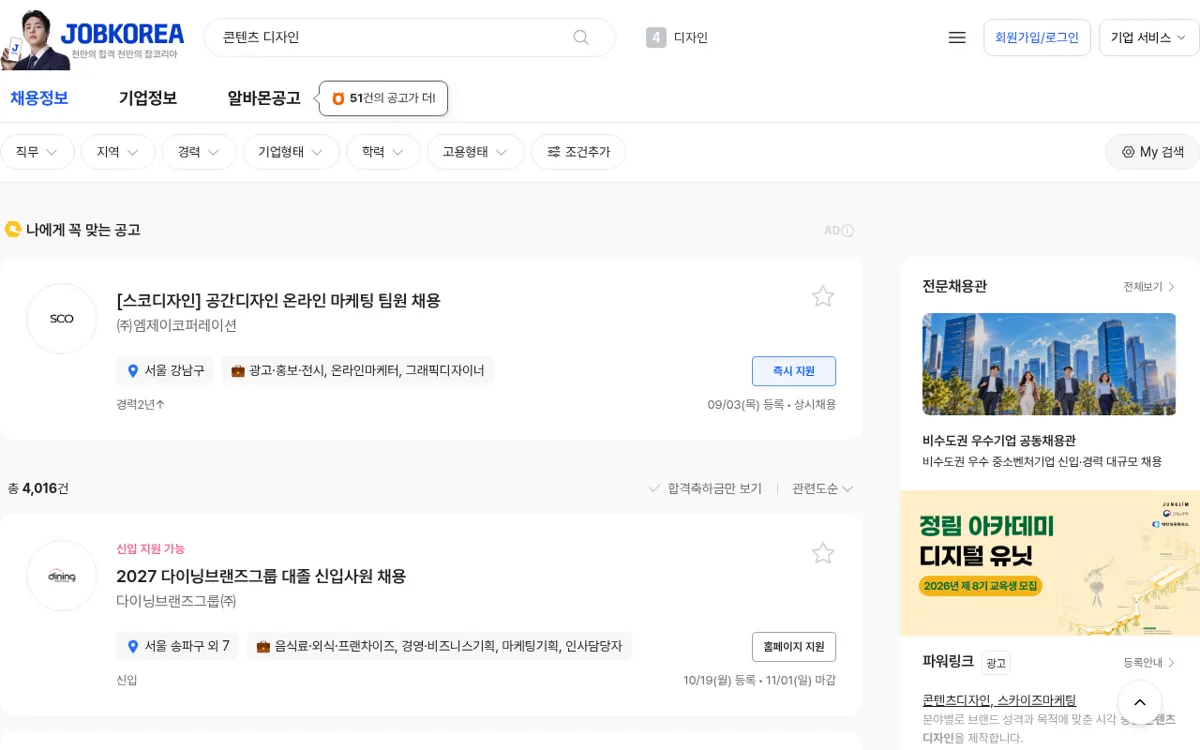Click the AD info icon
Image resolution: width=1200 pixels, height=750 pixels.
point(848,231)
